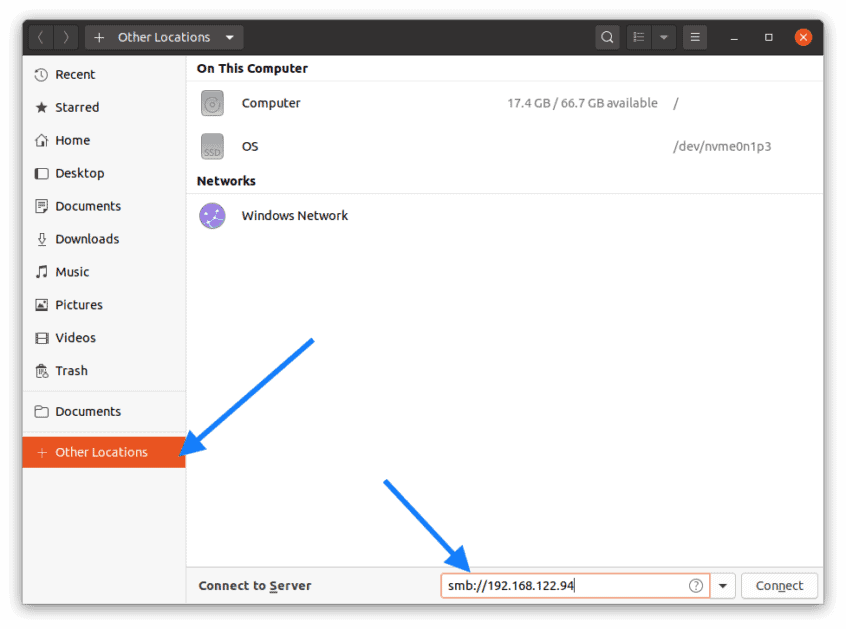This screenshot has width=846, height=629.
Task: Open the search icon in the toolbar
Action: (607, 36)
